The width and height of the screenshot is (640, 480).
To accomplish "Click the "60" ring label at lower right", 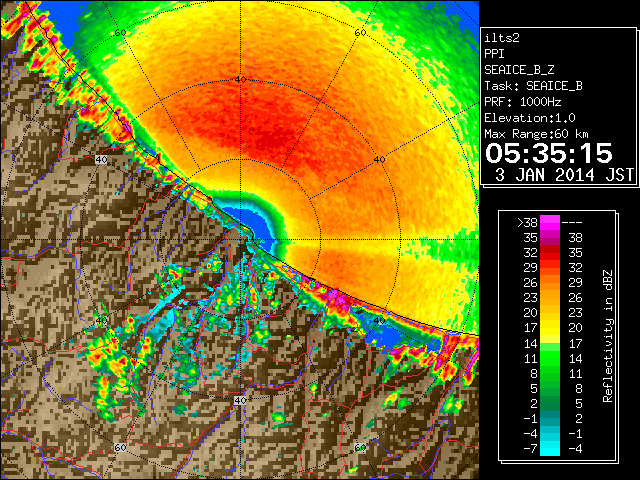I will tap(360, 448).
